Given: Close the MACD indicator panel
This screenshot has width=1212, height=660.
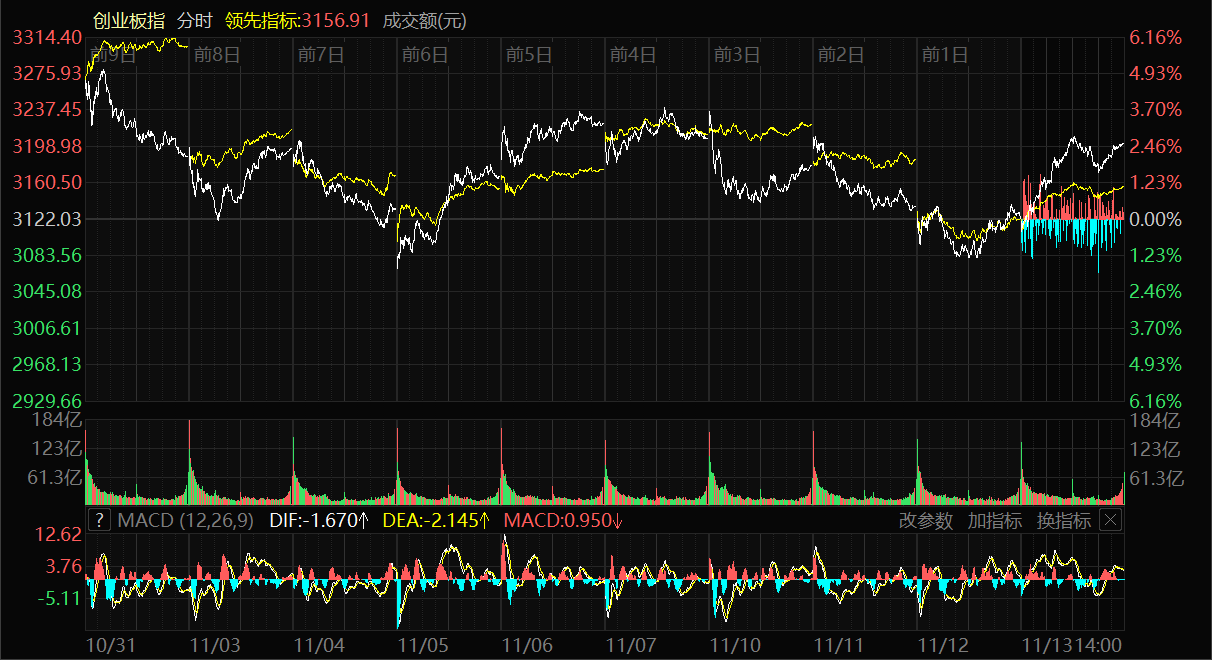Looking at the screenshot, I should pyautogui.click(x=1110, y=520).
